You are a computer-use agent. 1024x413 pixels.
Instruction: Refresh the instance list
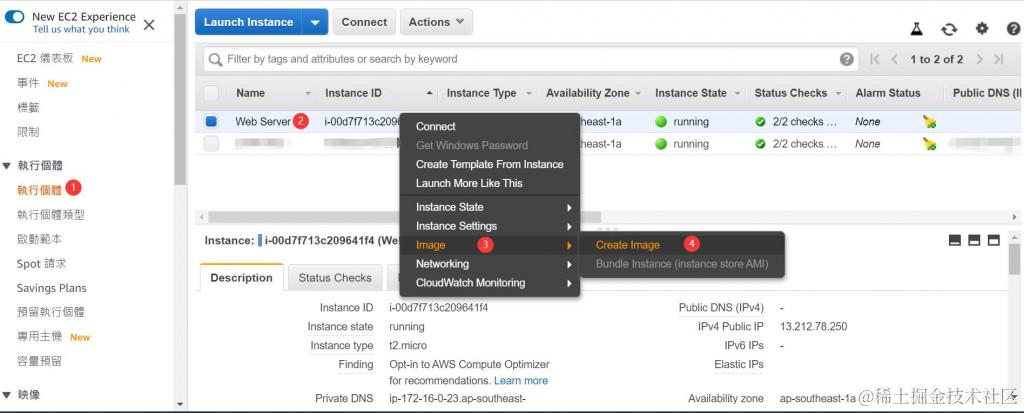tap(949, 29)
